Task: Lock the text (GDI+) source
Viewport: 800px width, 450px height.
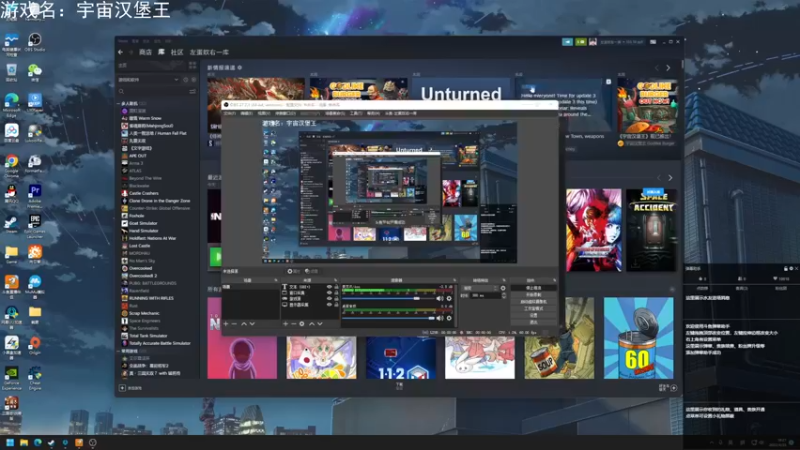Action: [x=336, y=287]
